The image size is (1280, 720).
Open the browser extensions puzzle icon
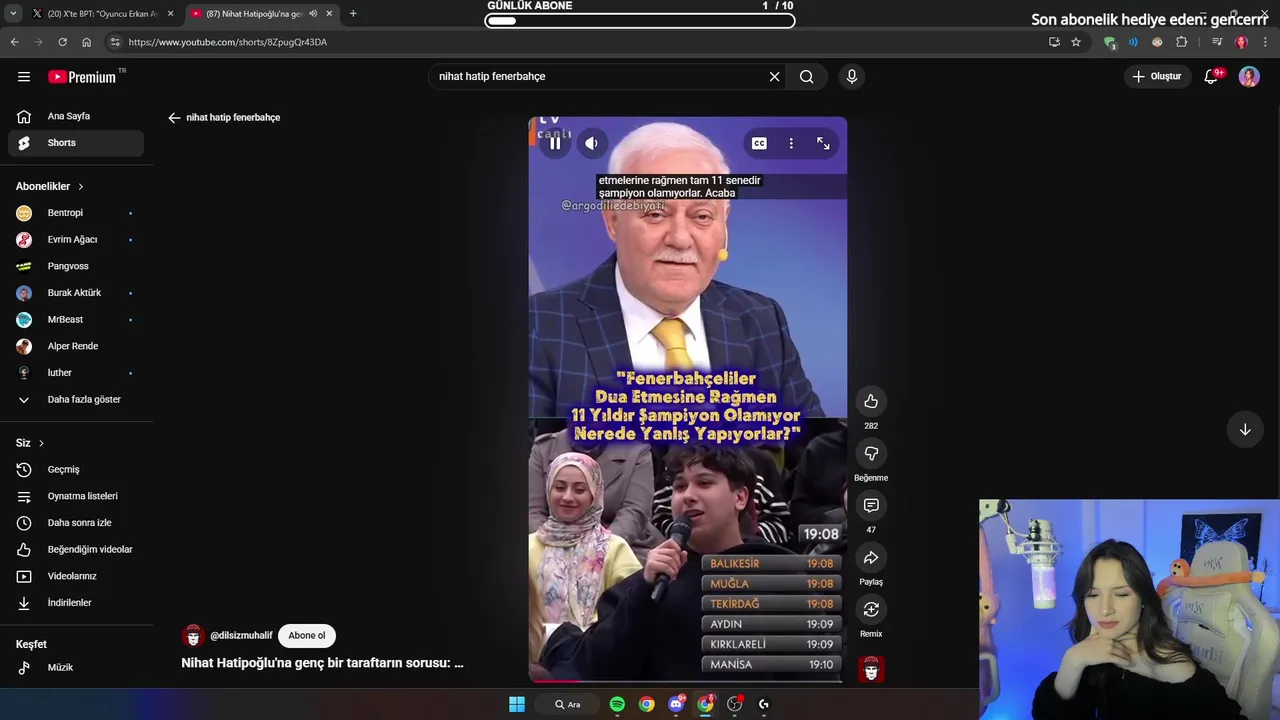[1182, 42]
